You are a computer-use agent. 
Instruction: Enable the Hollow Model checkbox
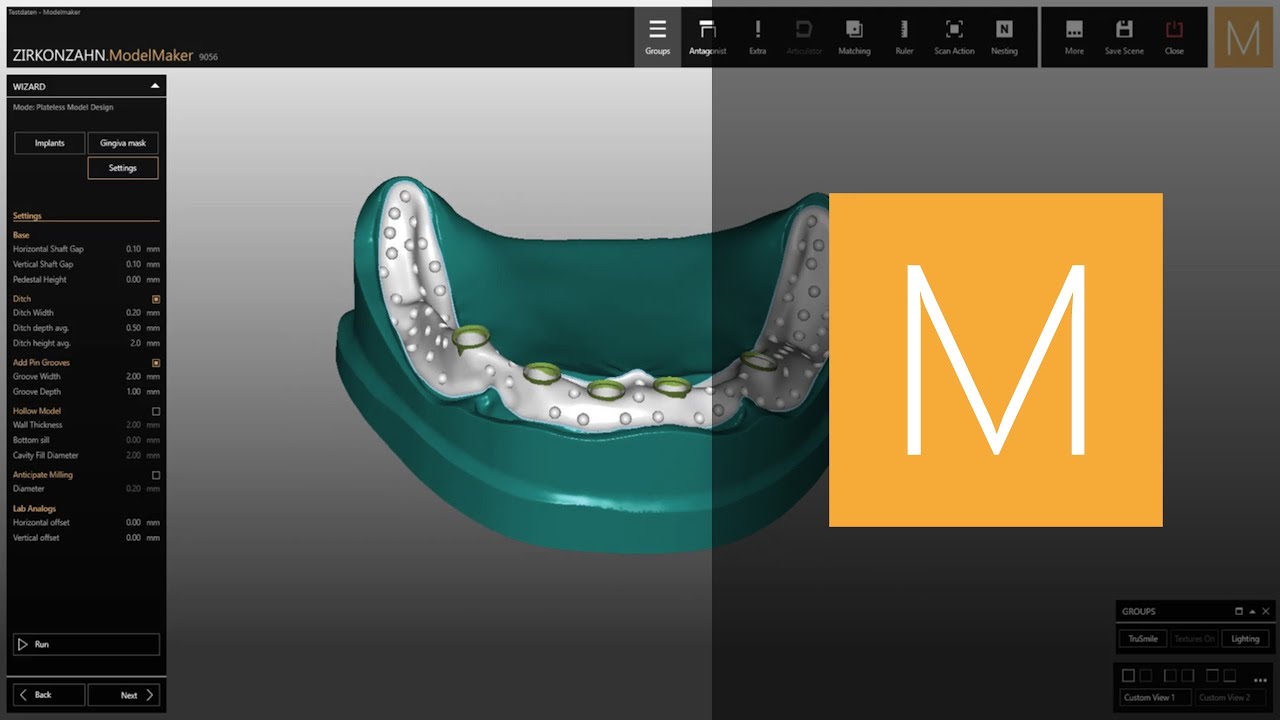(156, 411)
